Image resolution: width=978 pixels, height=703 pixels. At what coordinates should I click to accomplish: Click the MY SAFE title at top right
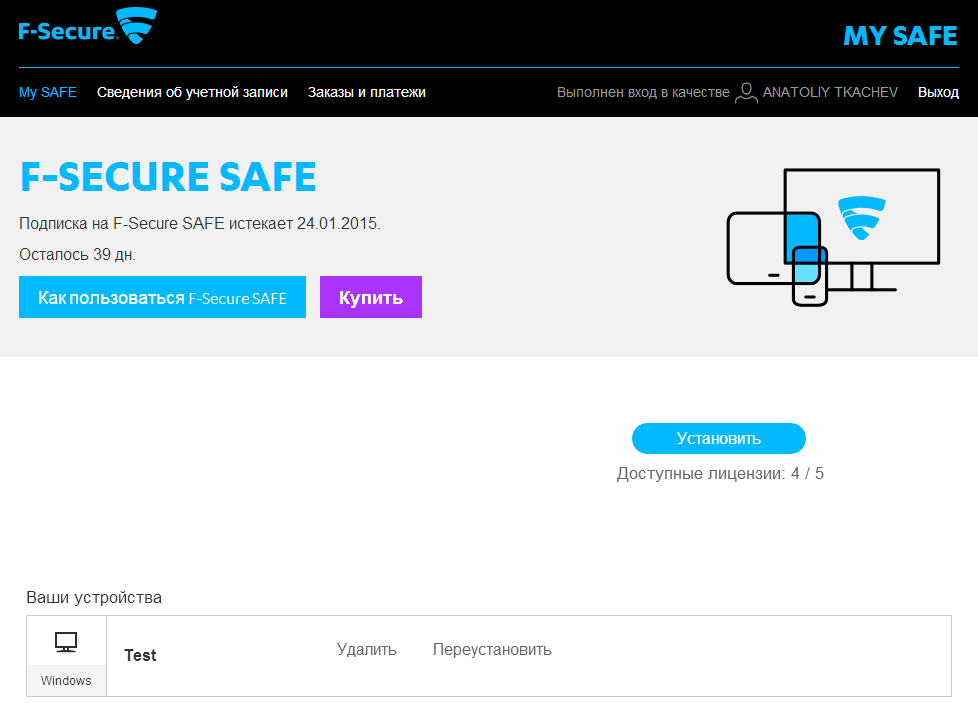[x=899, y=36]
